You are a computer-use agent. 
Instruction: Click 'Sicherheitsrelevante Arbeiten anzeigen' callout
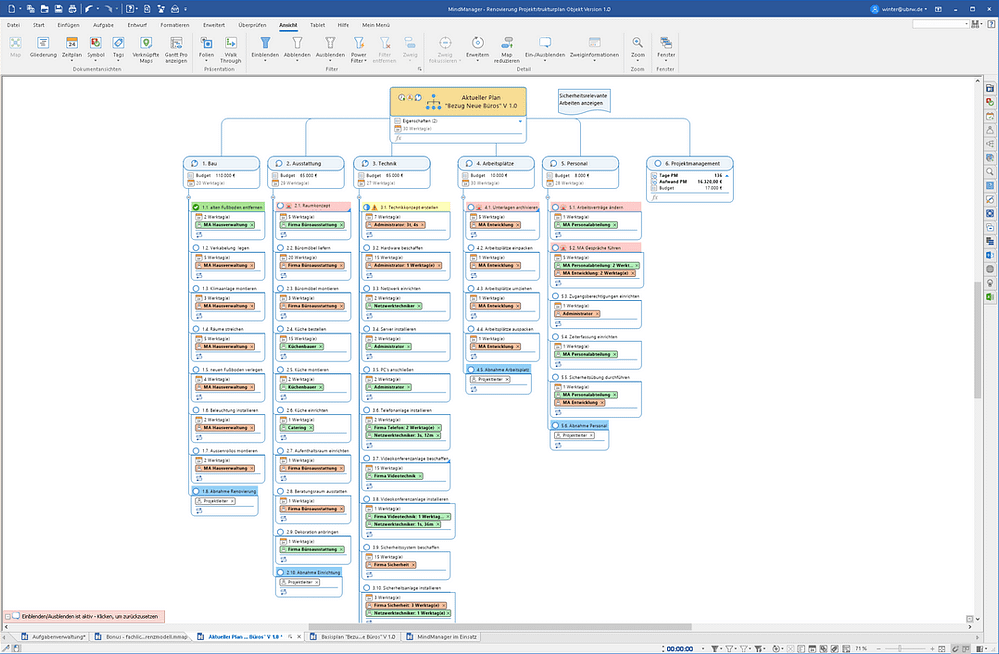pyautogui.click(x=583, y=100)
